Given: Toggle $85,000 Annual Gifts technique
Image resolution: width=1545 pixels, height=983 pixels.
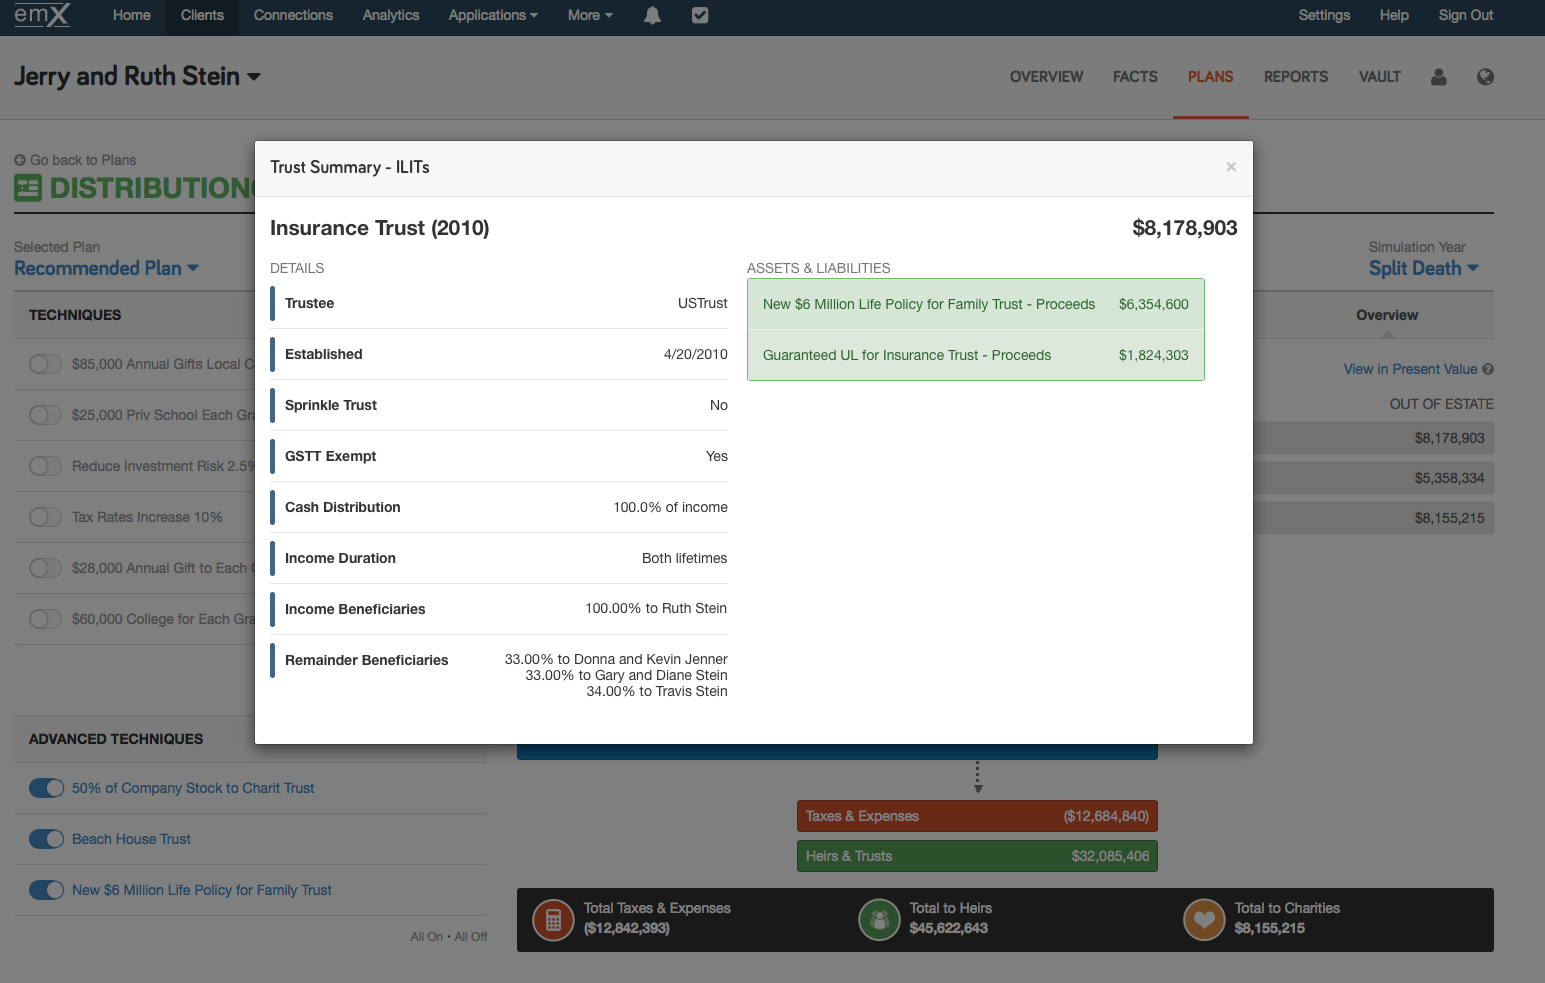Looking at the screenshot, I should tap(45, 364).
